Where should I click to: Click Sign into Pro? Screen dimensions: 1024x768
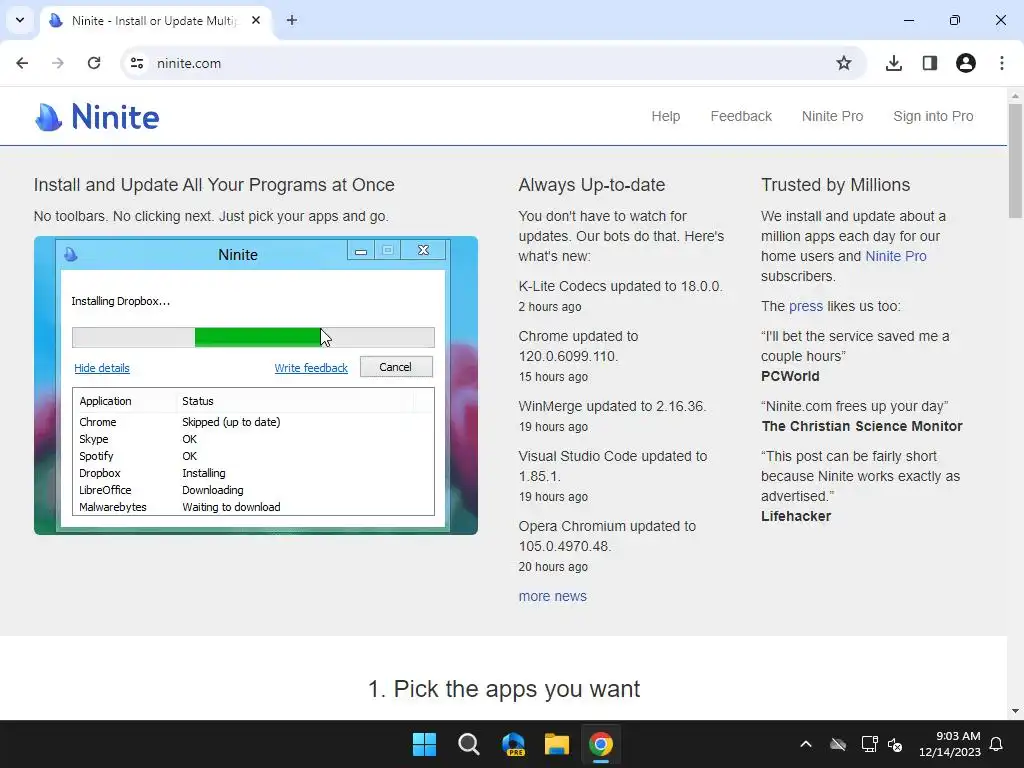[x=933, y=116]
